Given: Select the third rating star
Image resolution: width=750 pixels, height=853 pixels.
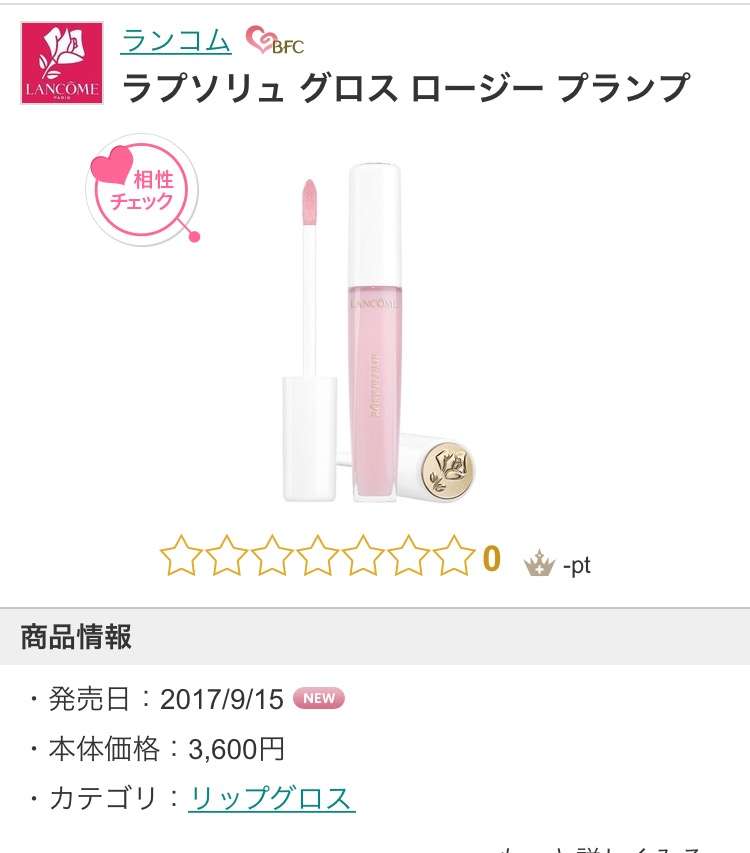Looking at the screenshot, I should (x=272, y=555).
